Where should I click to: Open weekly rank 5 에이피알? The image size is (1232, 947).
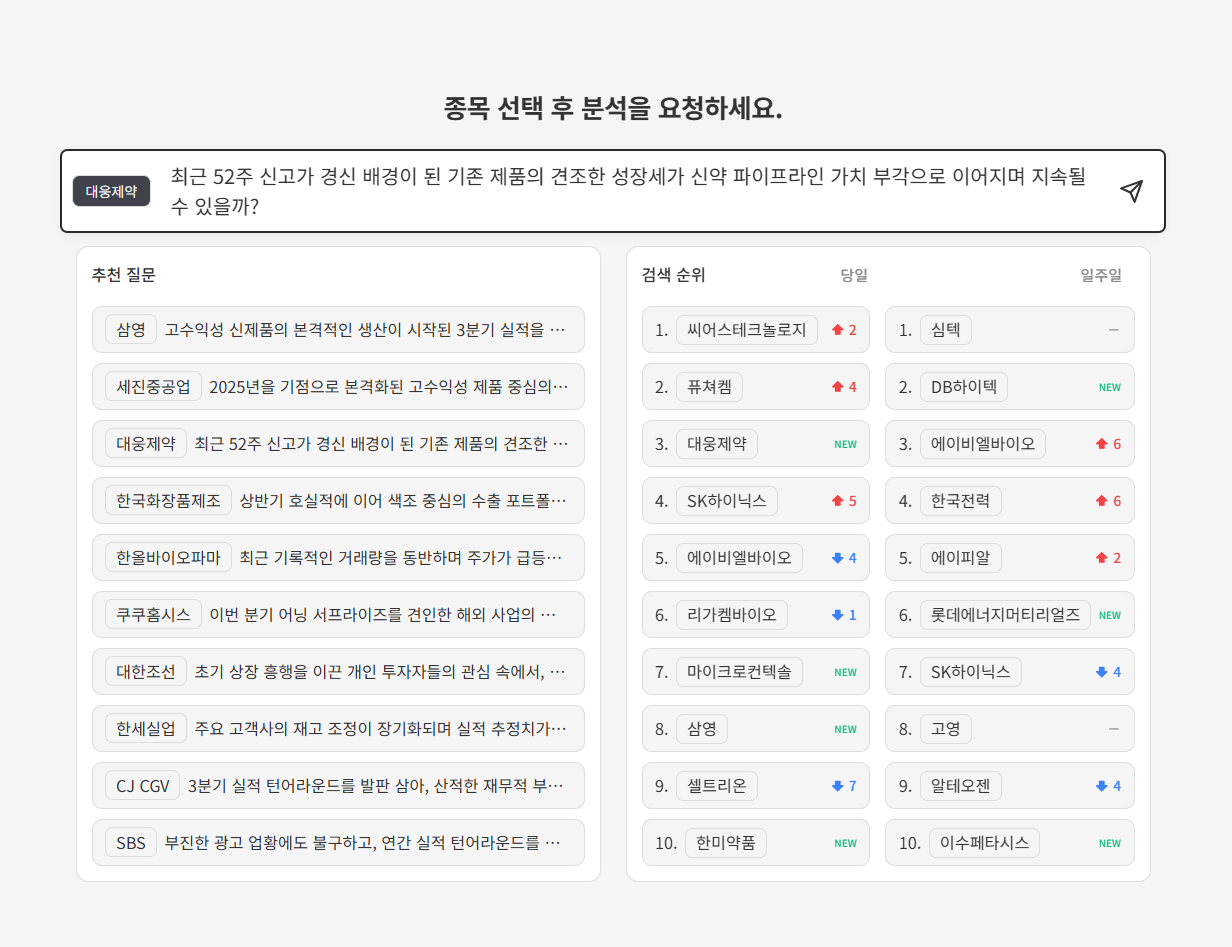coord(1010,558)
